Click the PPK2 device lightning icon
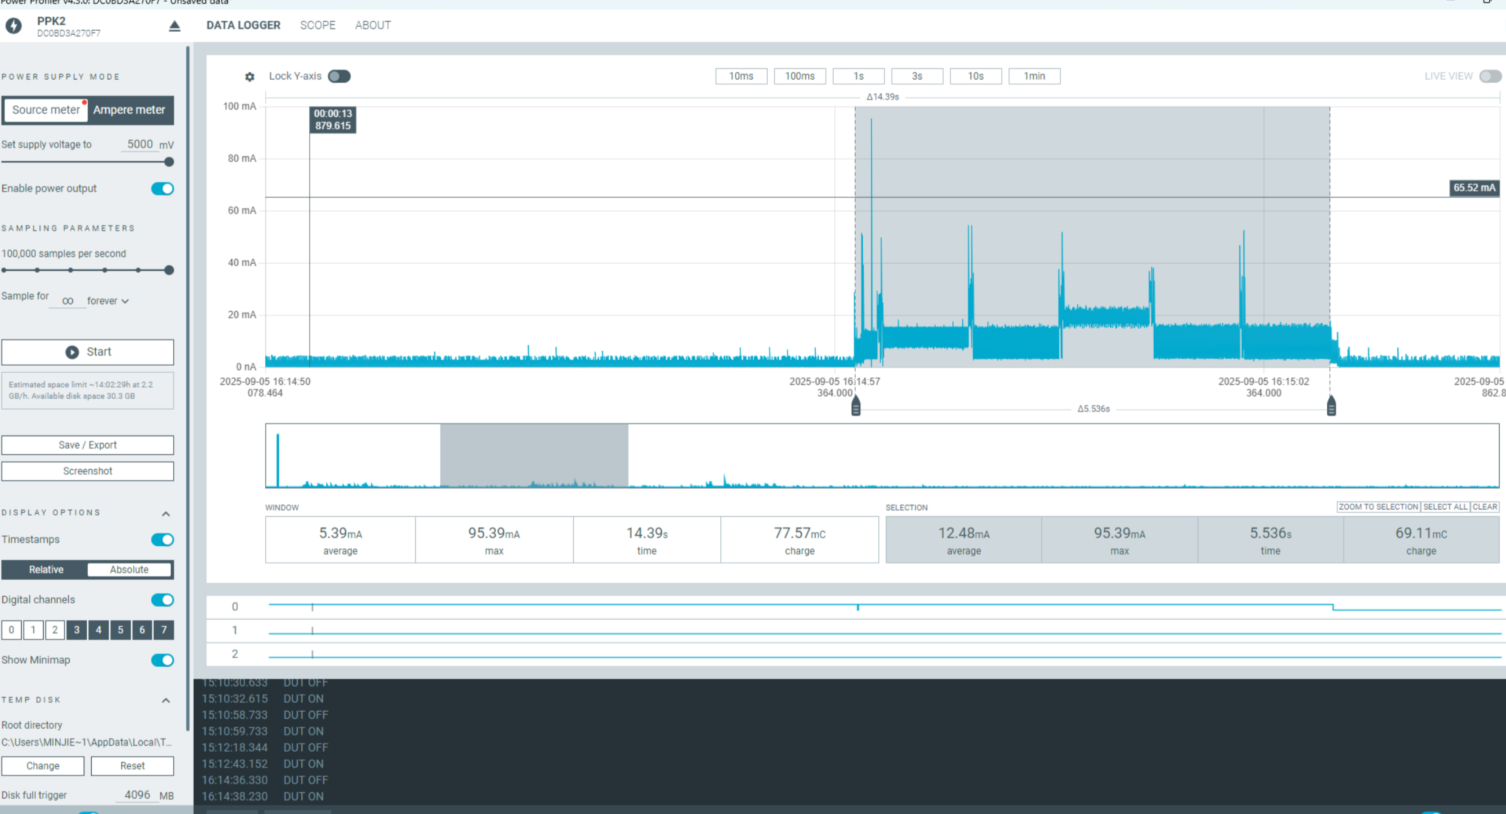Viewport: 1506px width, 814px height. tap(14, 26)
